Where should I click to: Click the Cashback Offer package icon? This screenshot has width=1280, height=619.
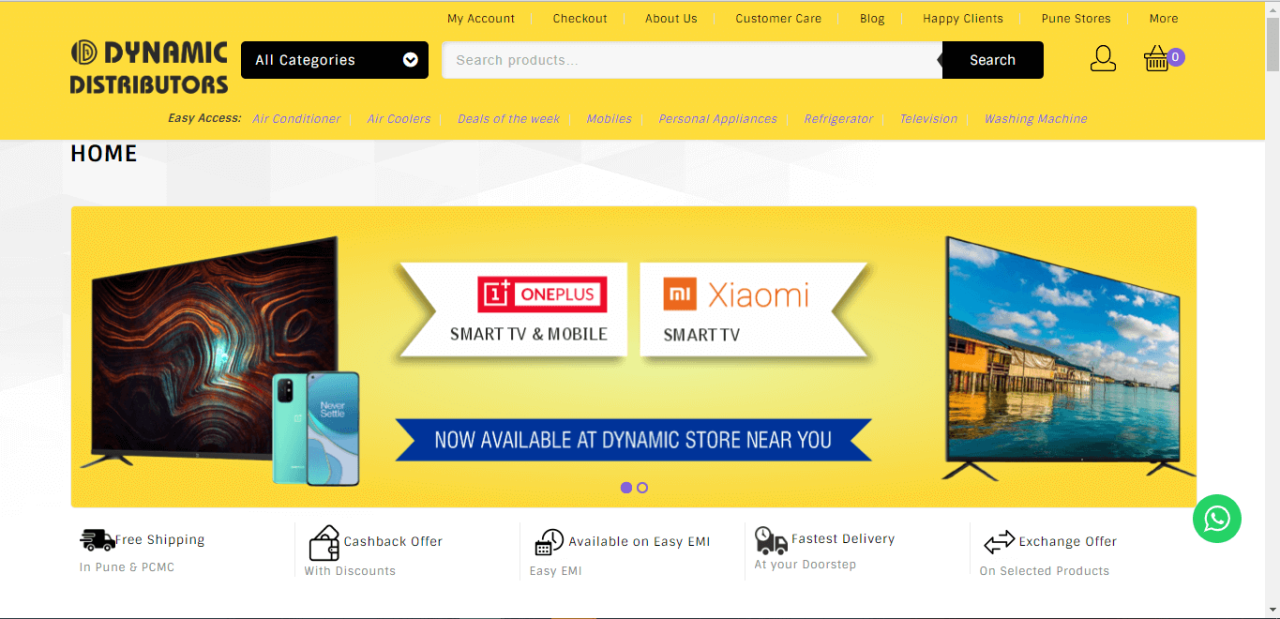(x=324, y=541)
